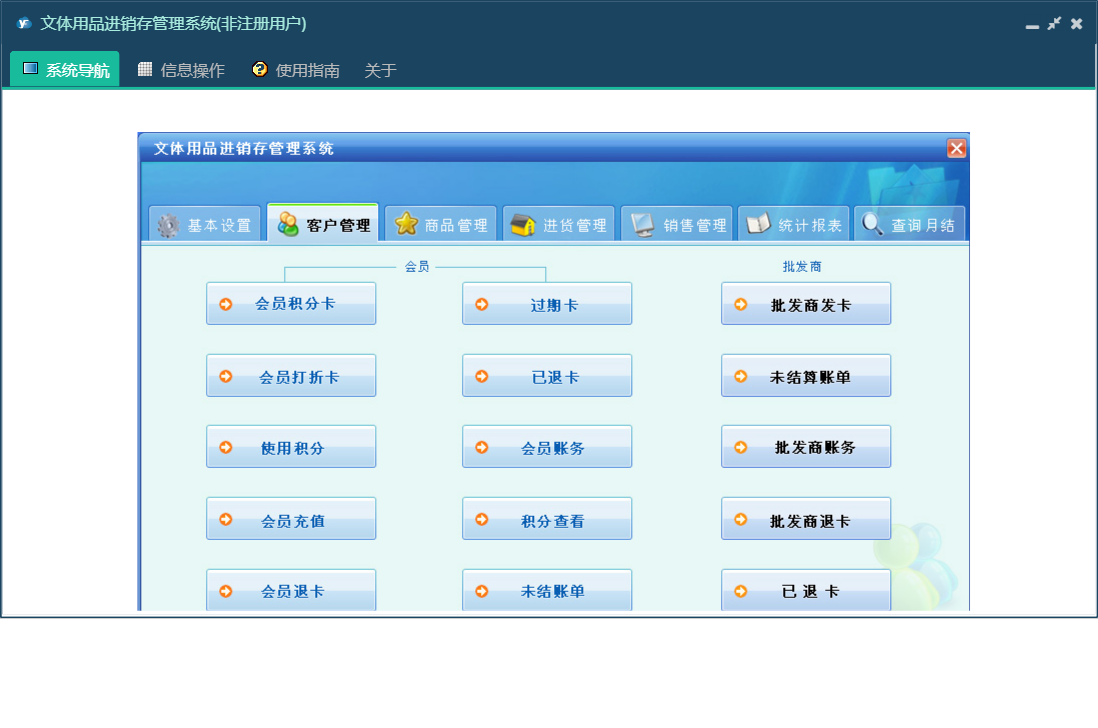Click the orange arrow icon on 会员充值
Screen dimensions: 1098x728
[225, 519]
